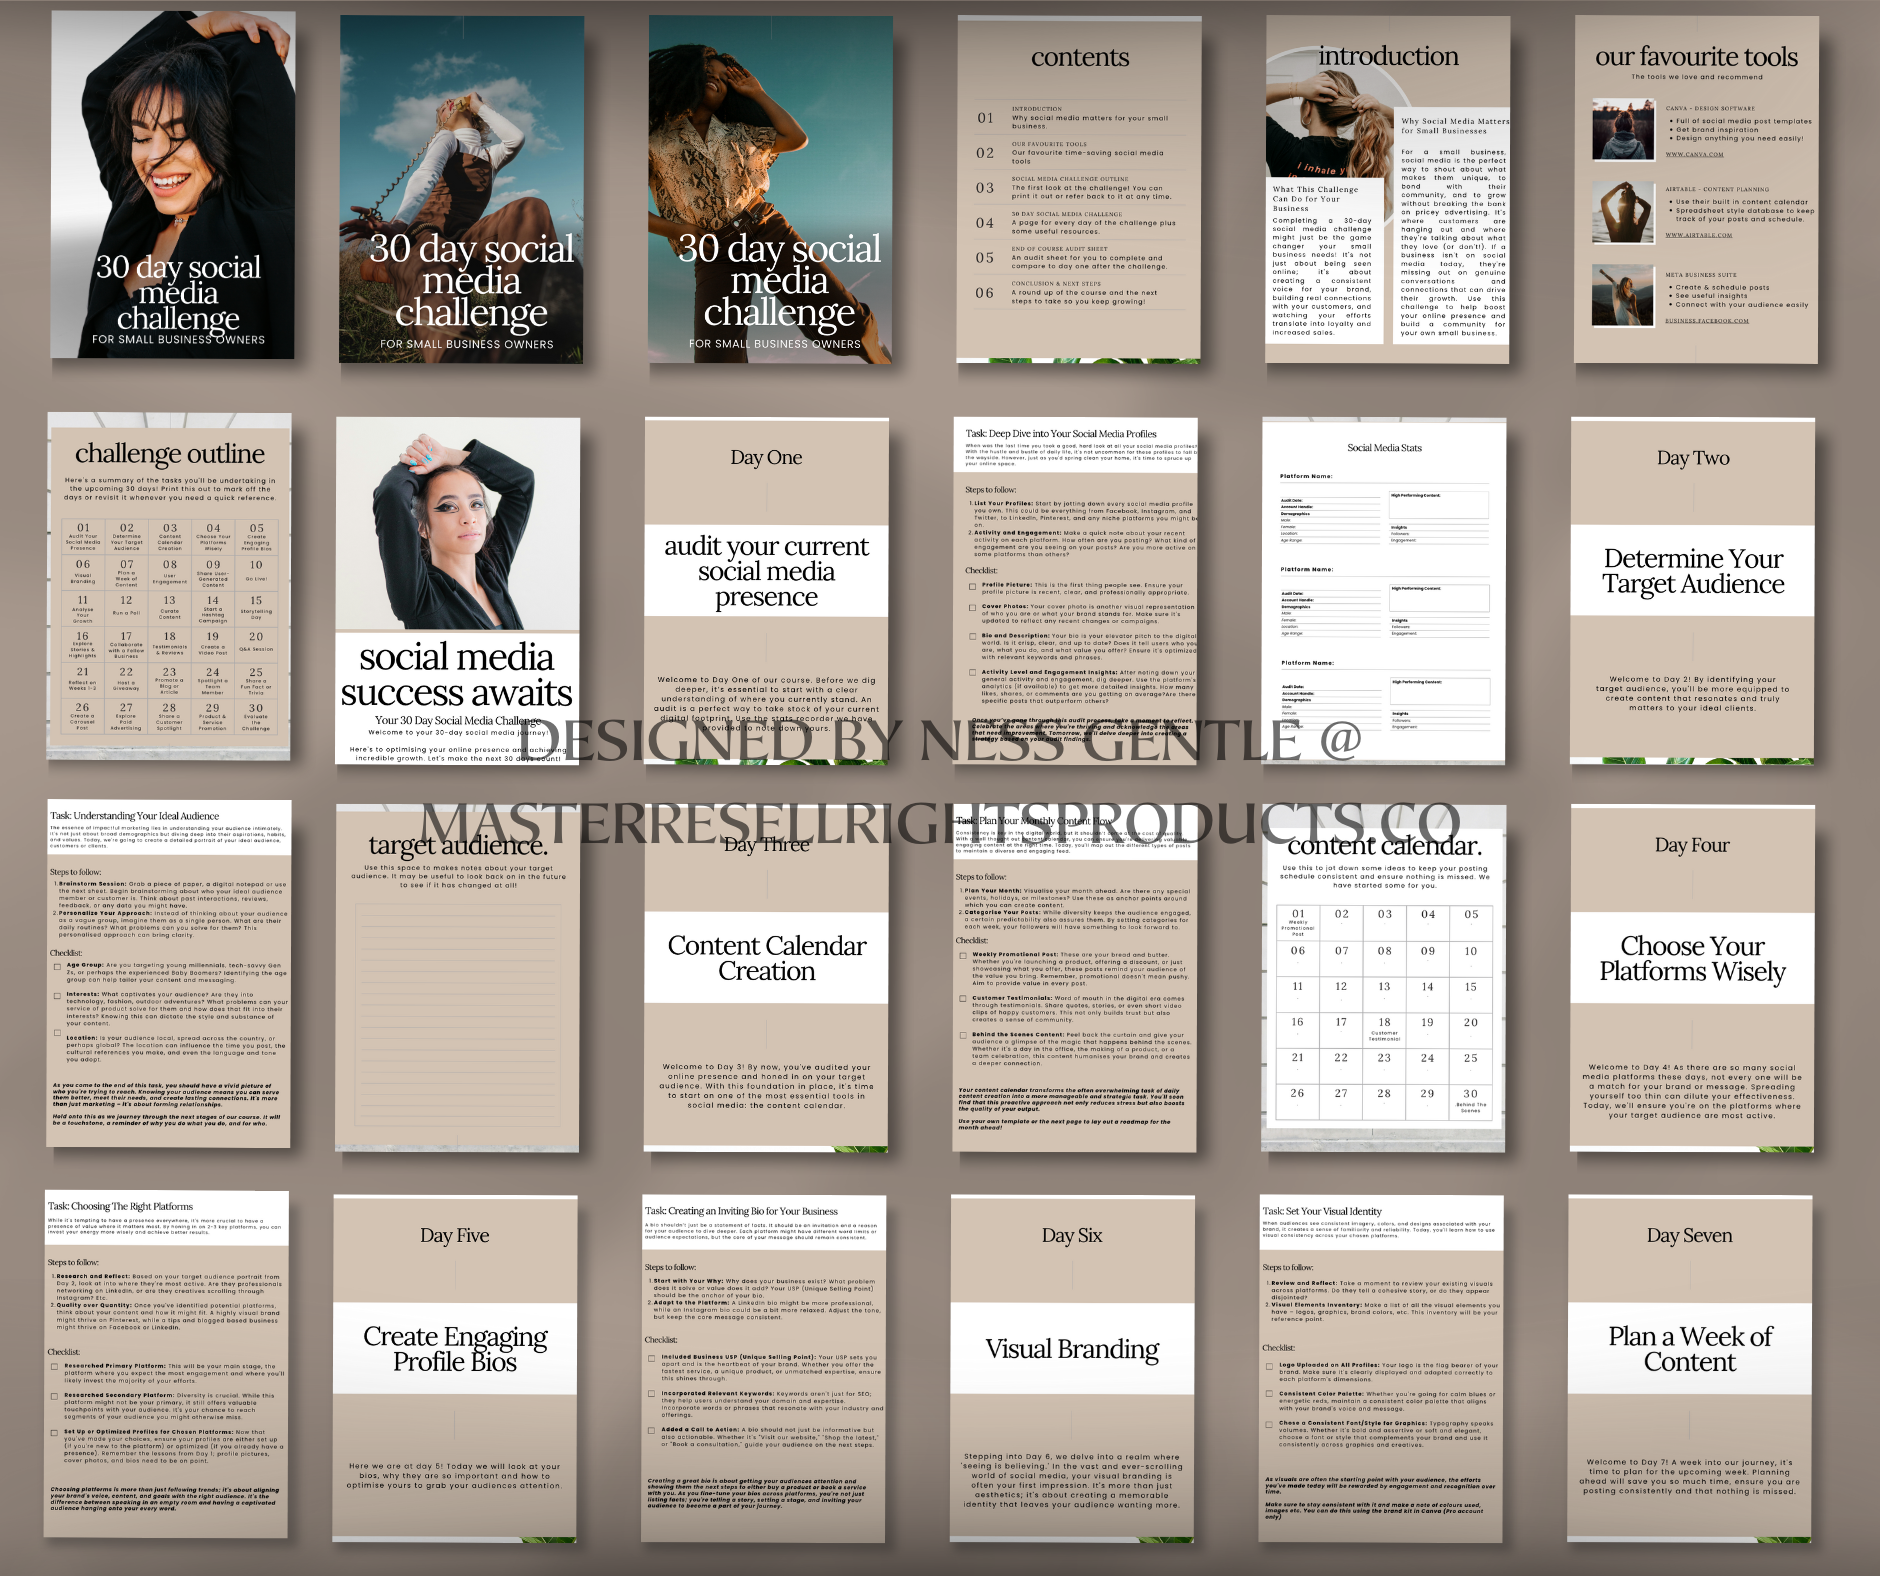Select the cover with woman holding telephone

461,188
